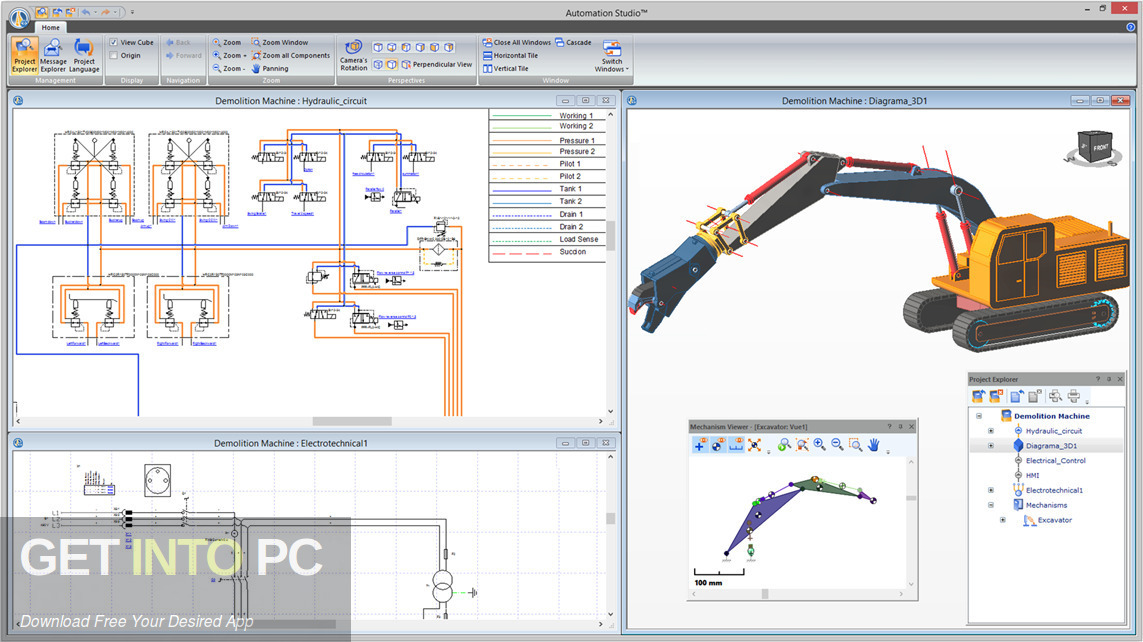
Task: Activate the Panning hand tool
Action: point(270,68)
